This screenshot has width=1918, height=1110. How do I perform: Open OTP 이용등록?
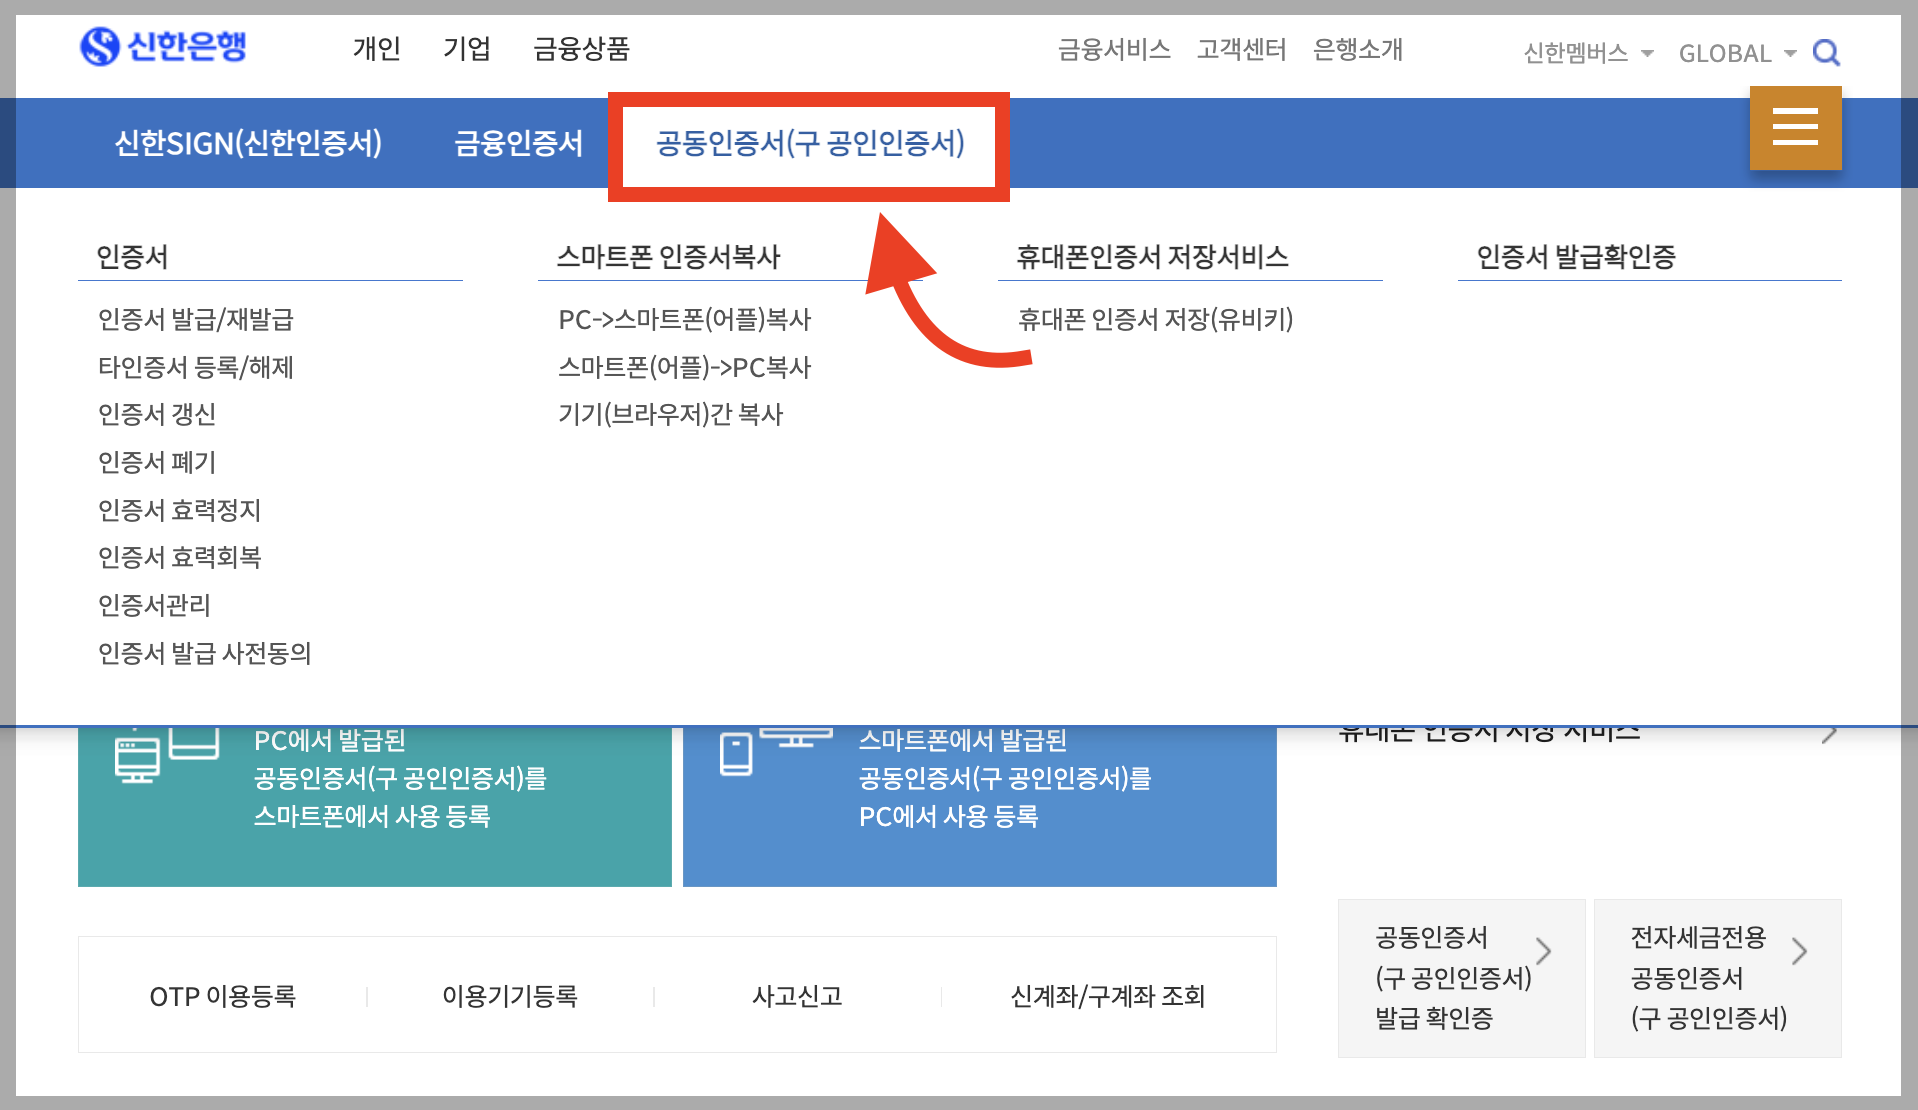[223, 996]
